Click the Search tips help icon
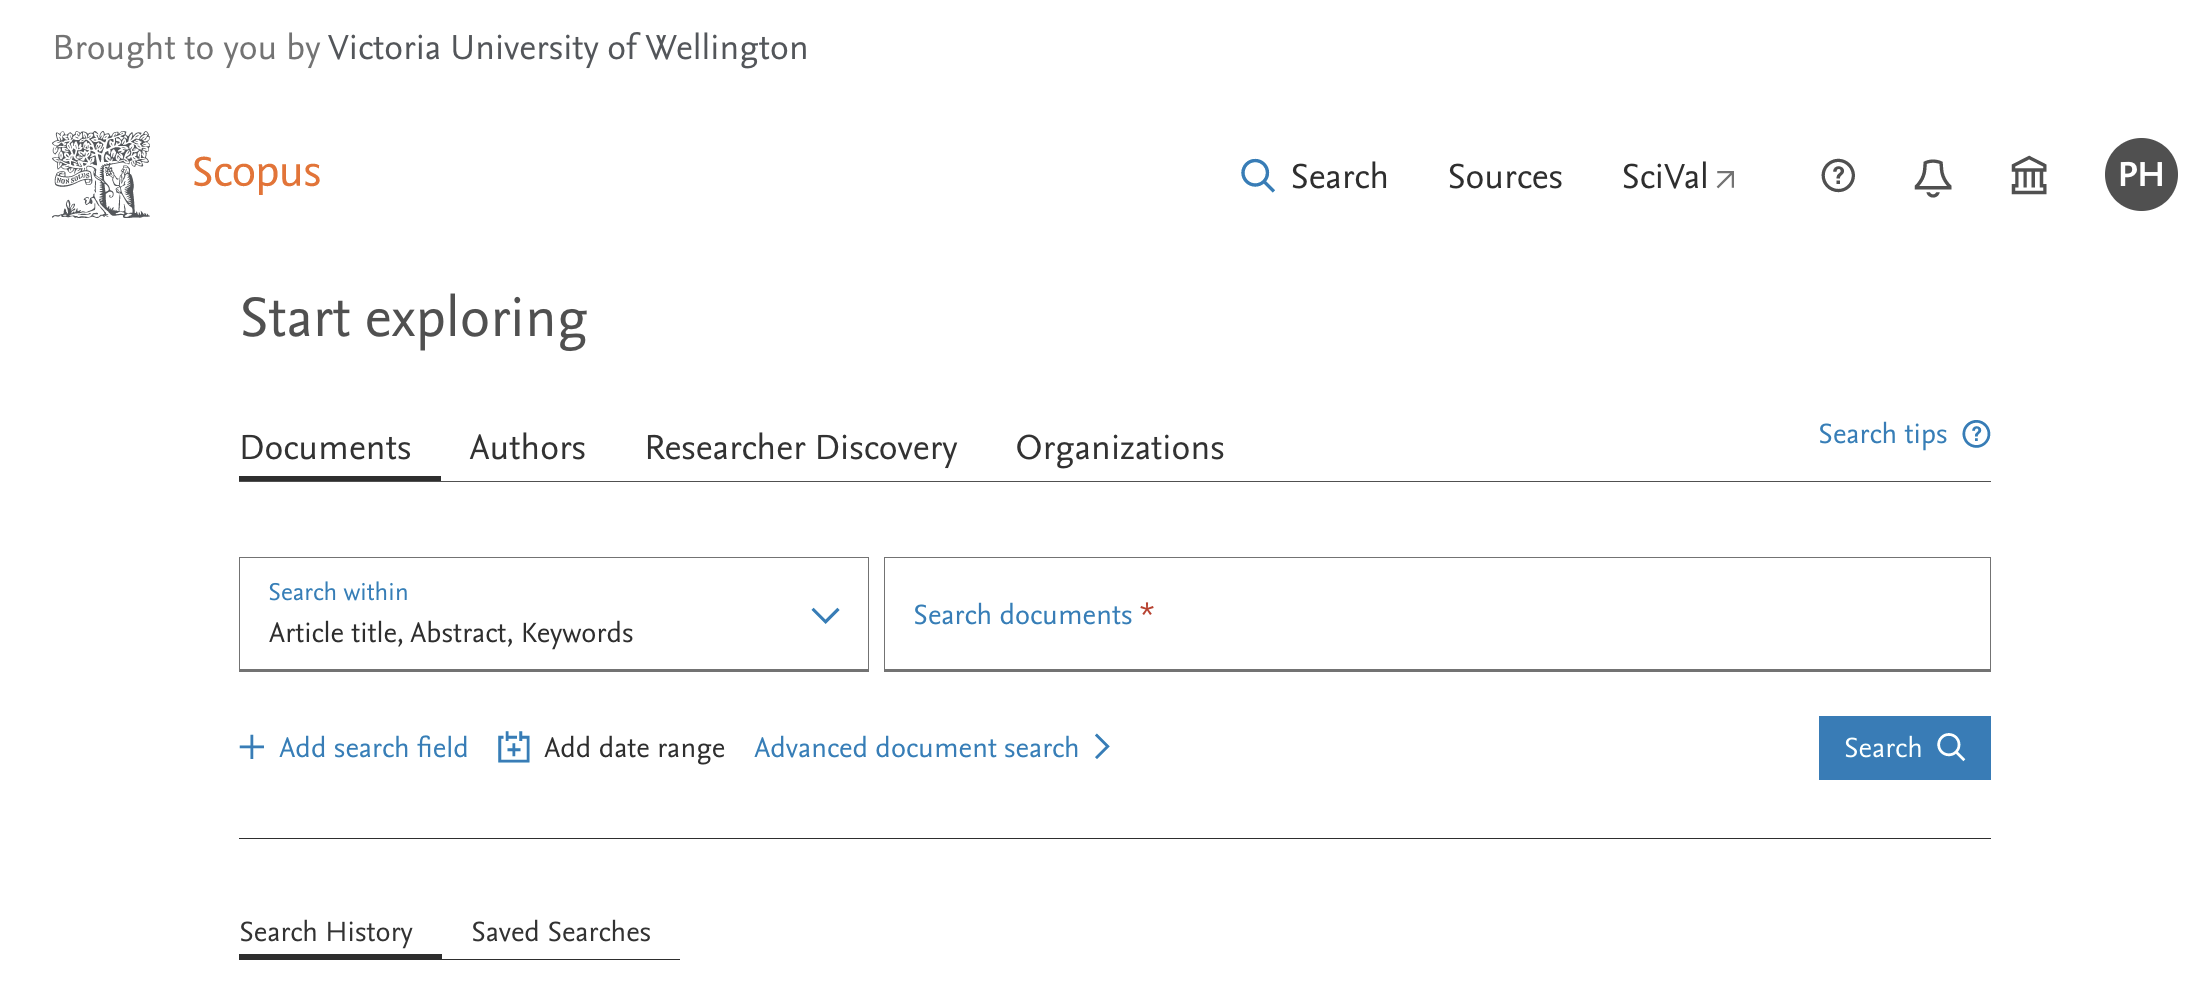Image resolution: width=2204 pixels, height=998 pixels. [x=1976, y=434]
